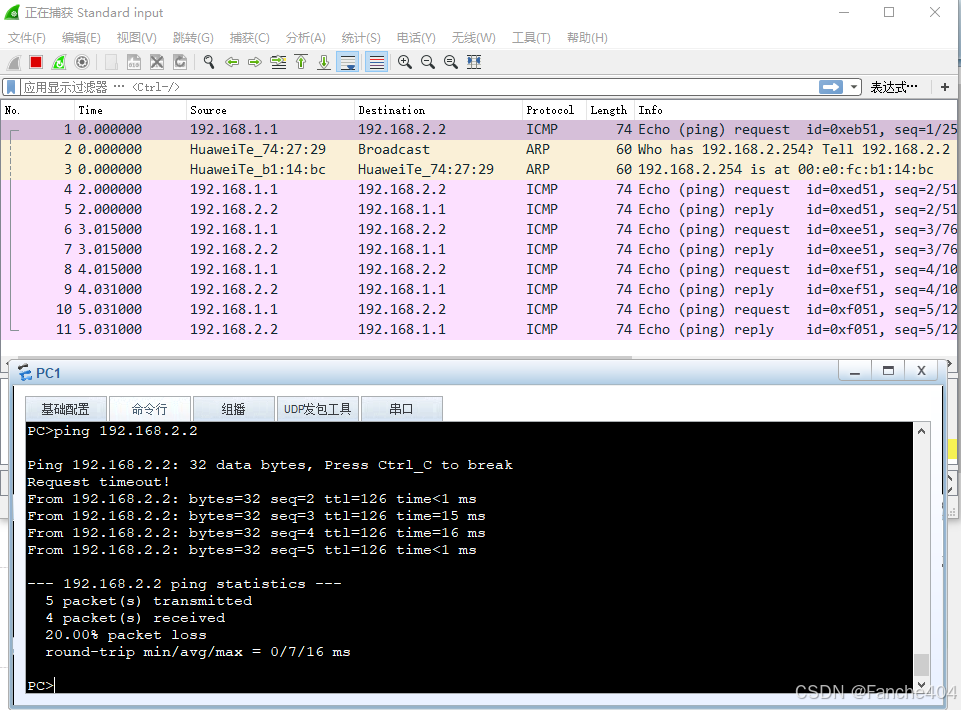Click the open capture file icon
The width and height of the screenshot is (961, 710).
point(111,62)
